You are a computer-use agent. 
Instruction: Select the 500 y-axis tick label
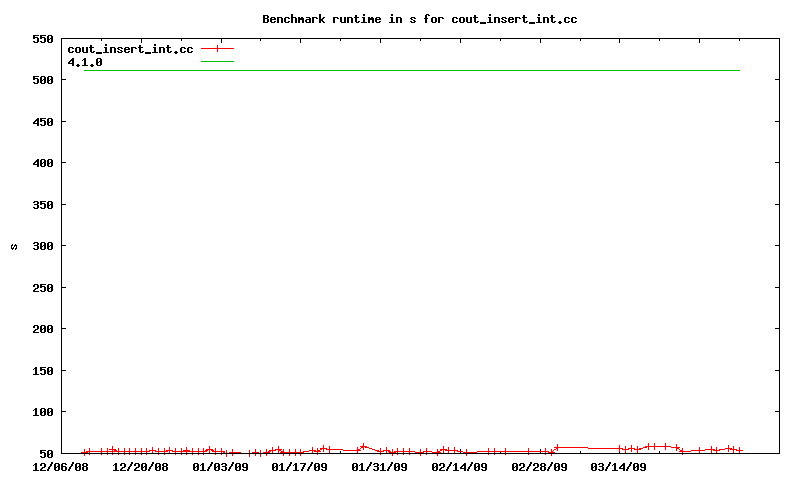[42, 80]
